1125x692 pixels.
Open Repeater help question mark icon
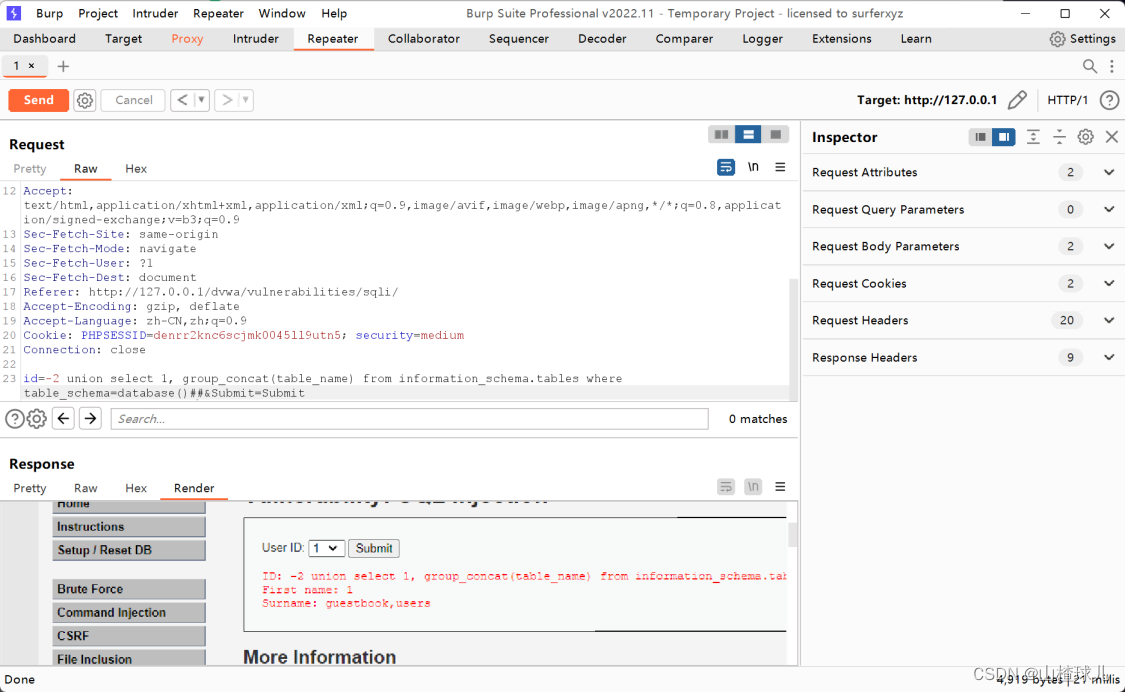click(x=1109, y=100)
